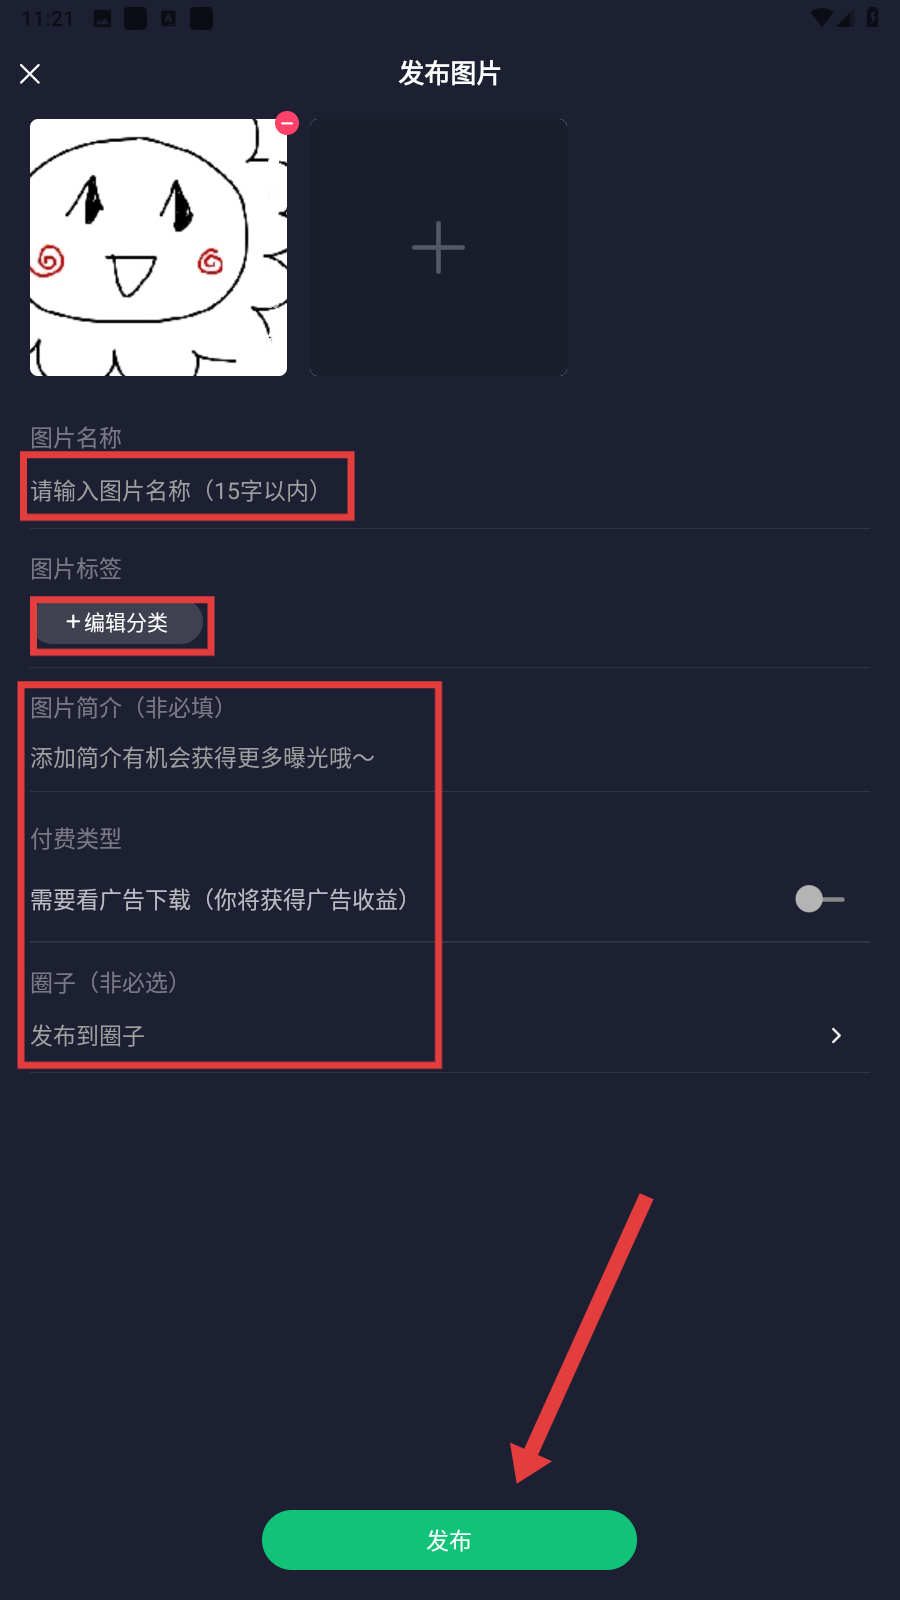Image resolution: width=900 pixels, height=1600 pixels.
Task: Focus the 图片简介 description field
Action: [449, 758]
